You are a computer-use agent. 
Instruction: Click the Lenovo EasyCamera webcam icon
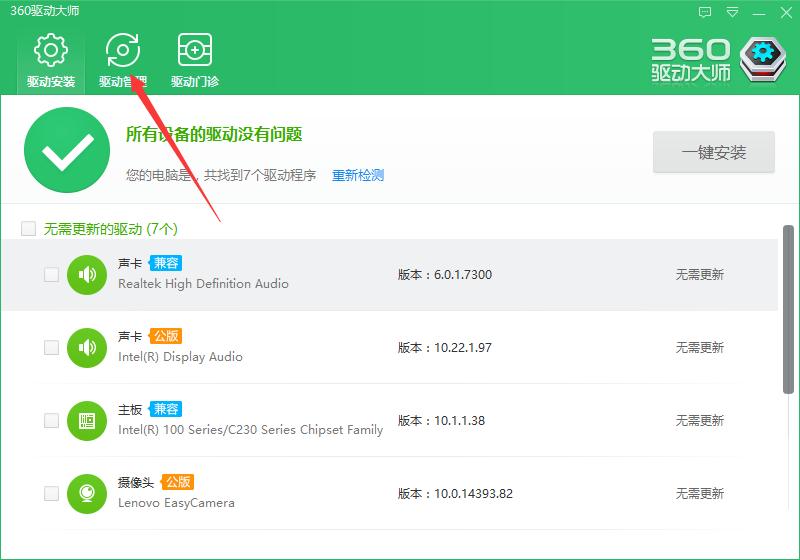[x=87, y=493]
